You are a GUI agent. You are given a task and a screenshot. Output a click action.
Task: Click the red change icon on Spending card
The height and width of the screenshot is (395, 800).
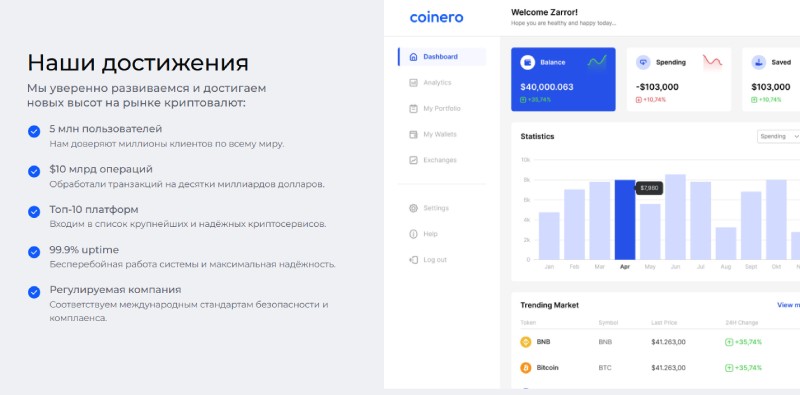(x=639, y=100)
